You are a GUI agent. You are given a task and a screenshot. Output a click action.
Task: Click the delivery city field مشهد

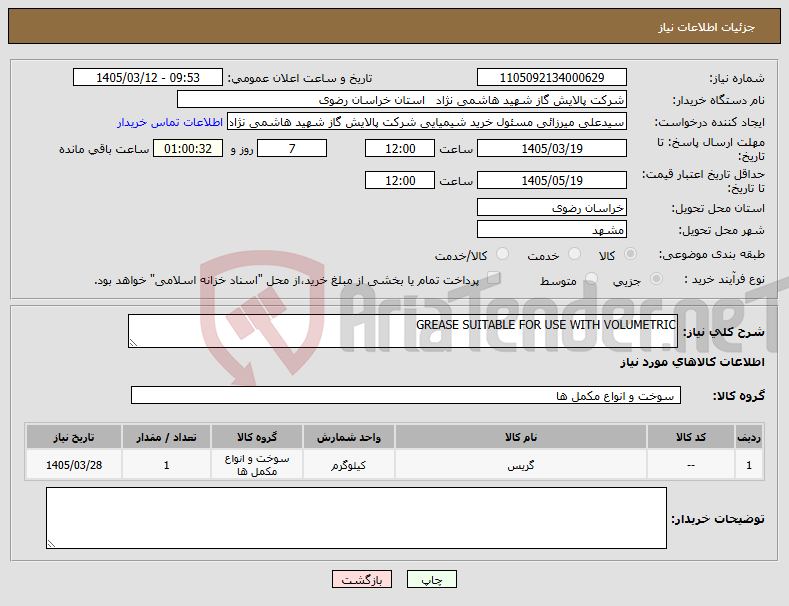[x=552, y=230]
